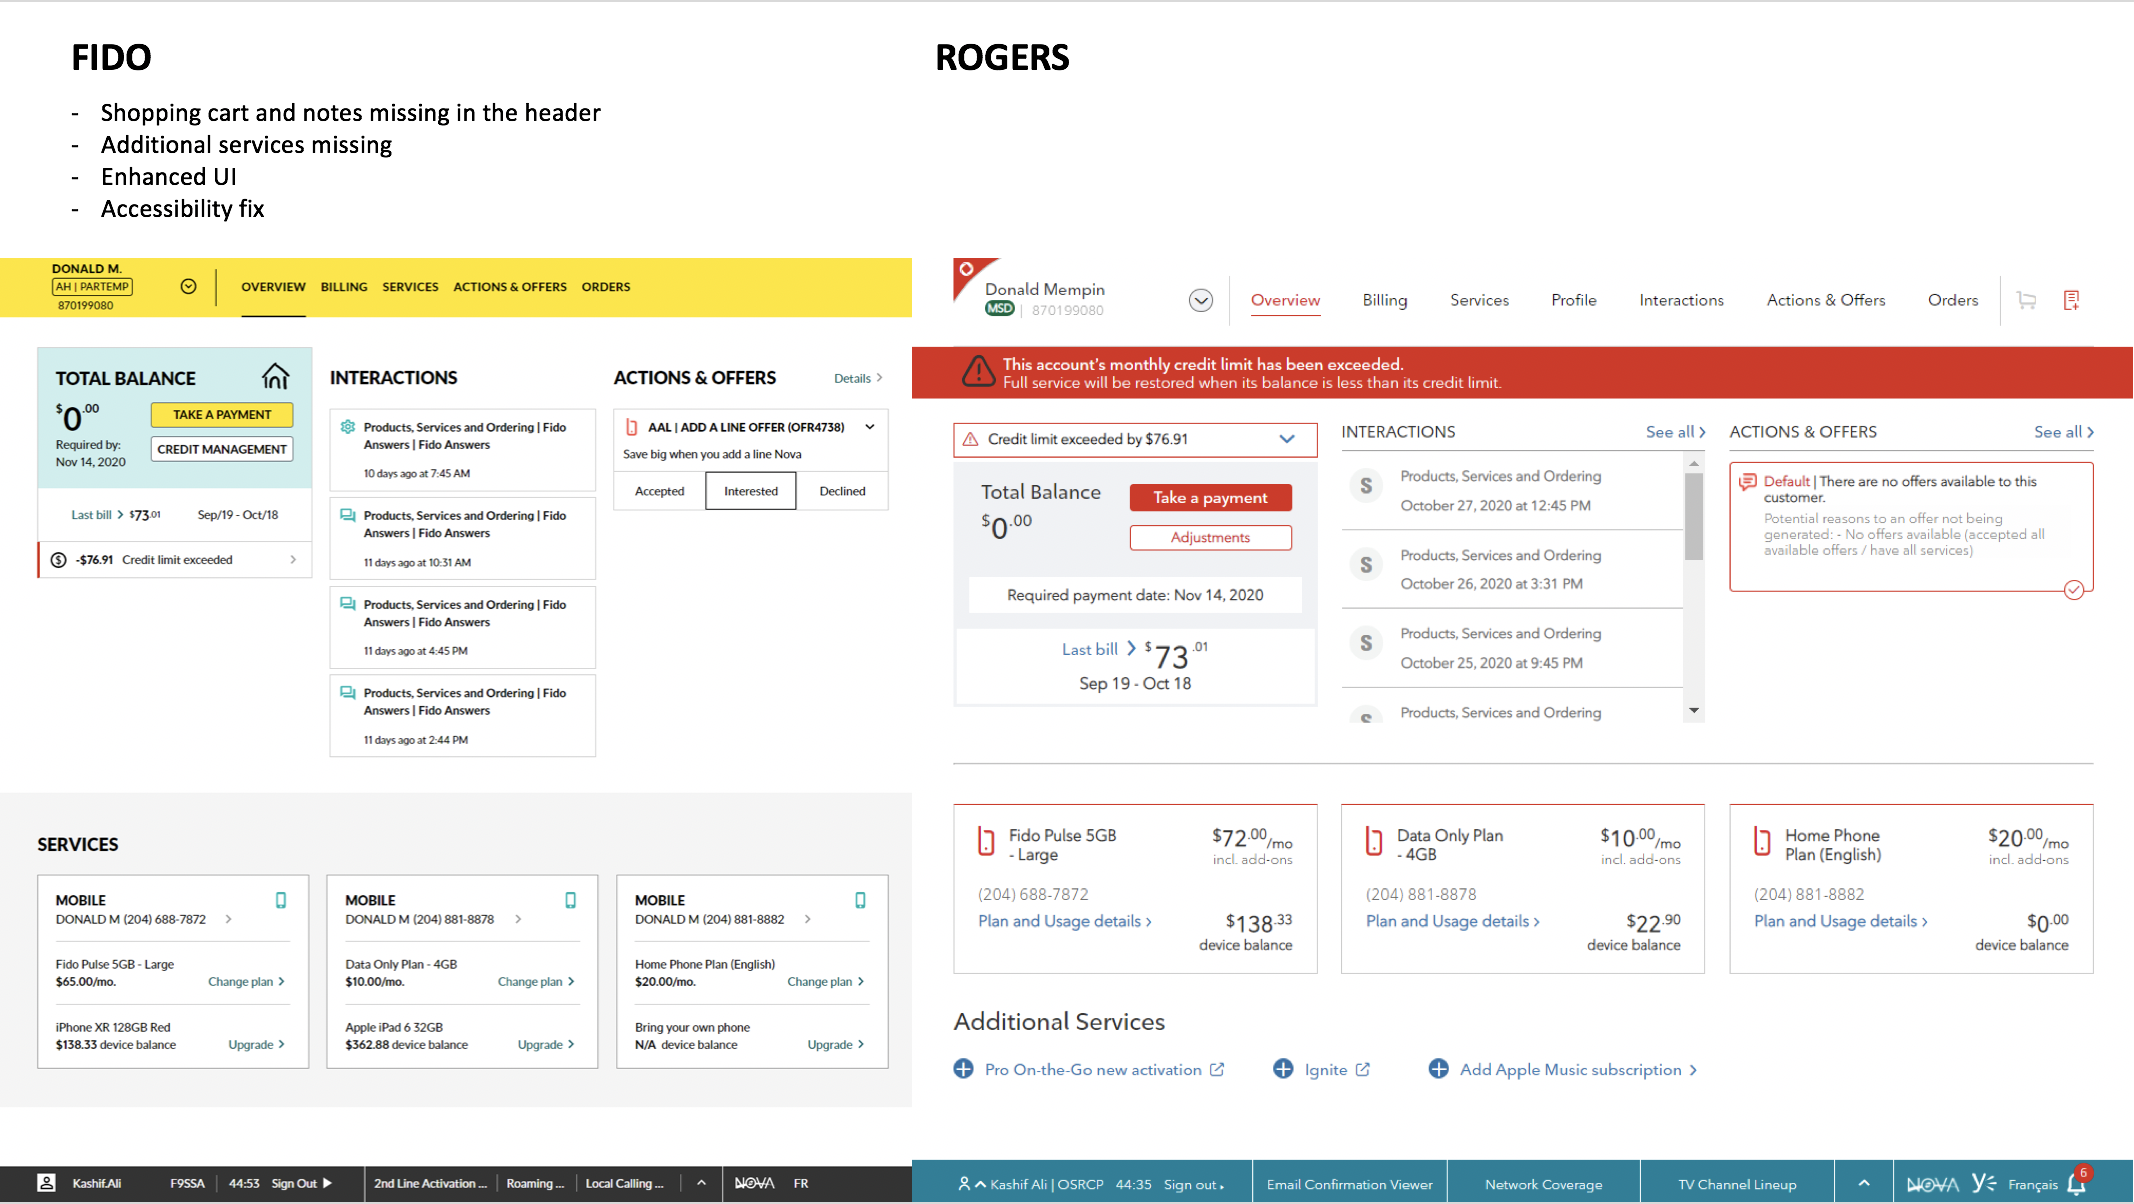Click the phone icon on Data Only Plan card
Viewport: 2134px width, 1204px height.
pyautogui.click(x=1374, y=841)
